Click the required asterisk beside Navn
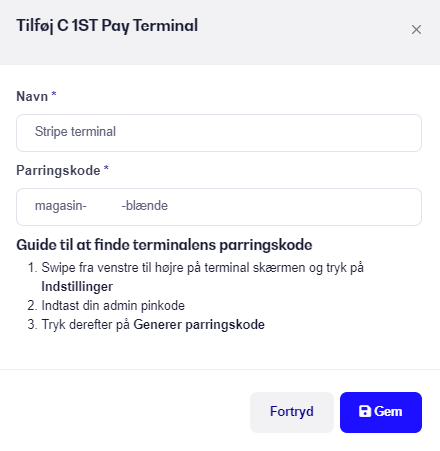440x451 pixels. [54, 95]
